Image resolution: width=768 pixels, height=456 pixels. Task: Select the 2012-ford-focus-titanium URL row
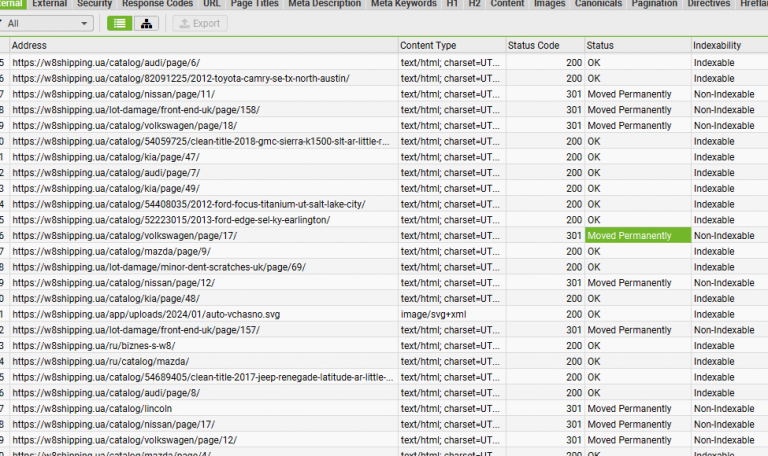pos(189,204)
